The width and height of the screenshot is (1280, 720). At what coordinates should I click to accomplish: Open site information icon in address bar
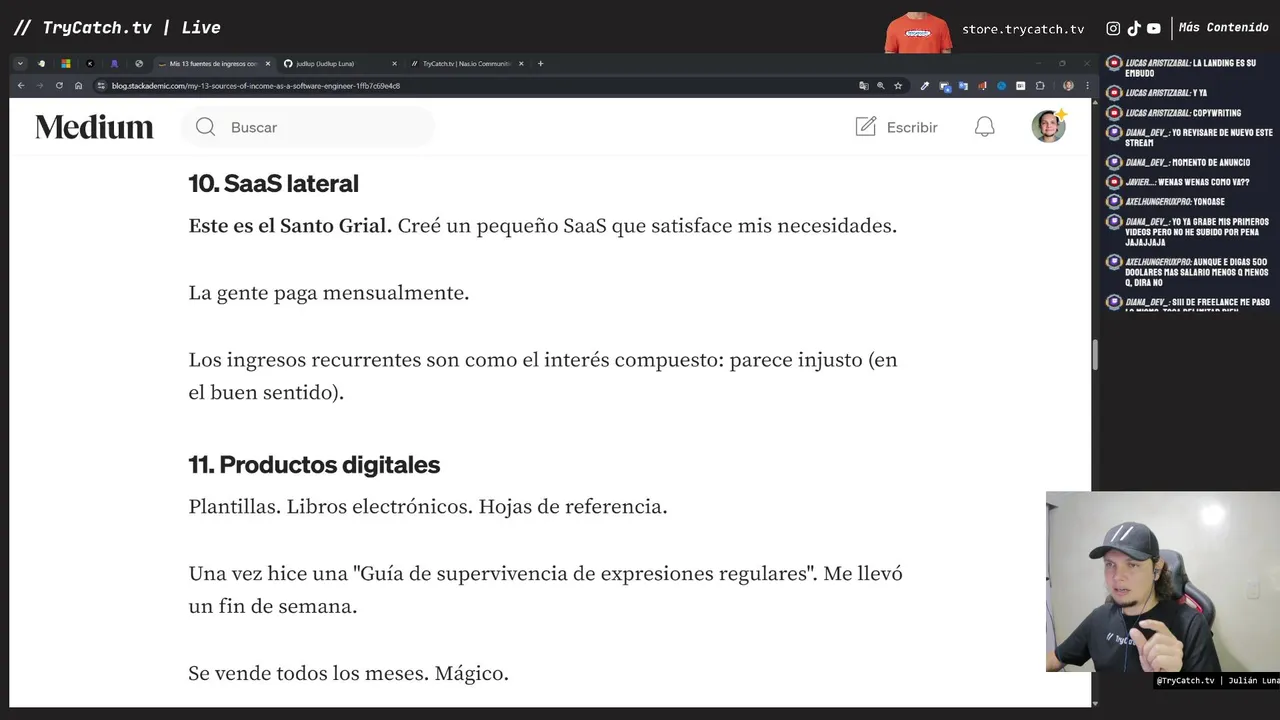[x=101, y=86]
